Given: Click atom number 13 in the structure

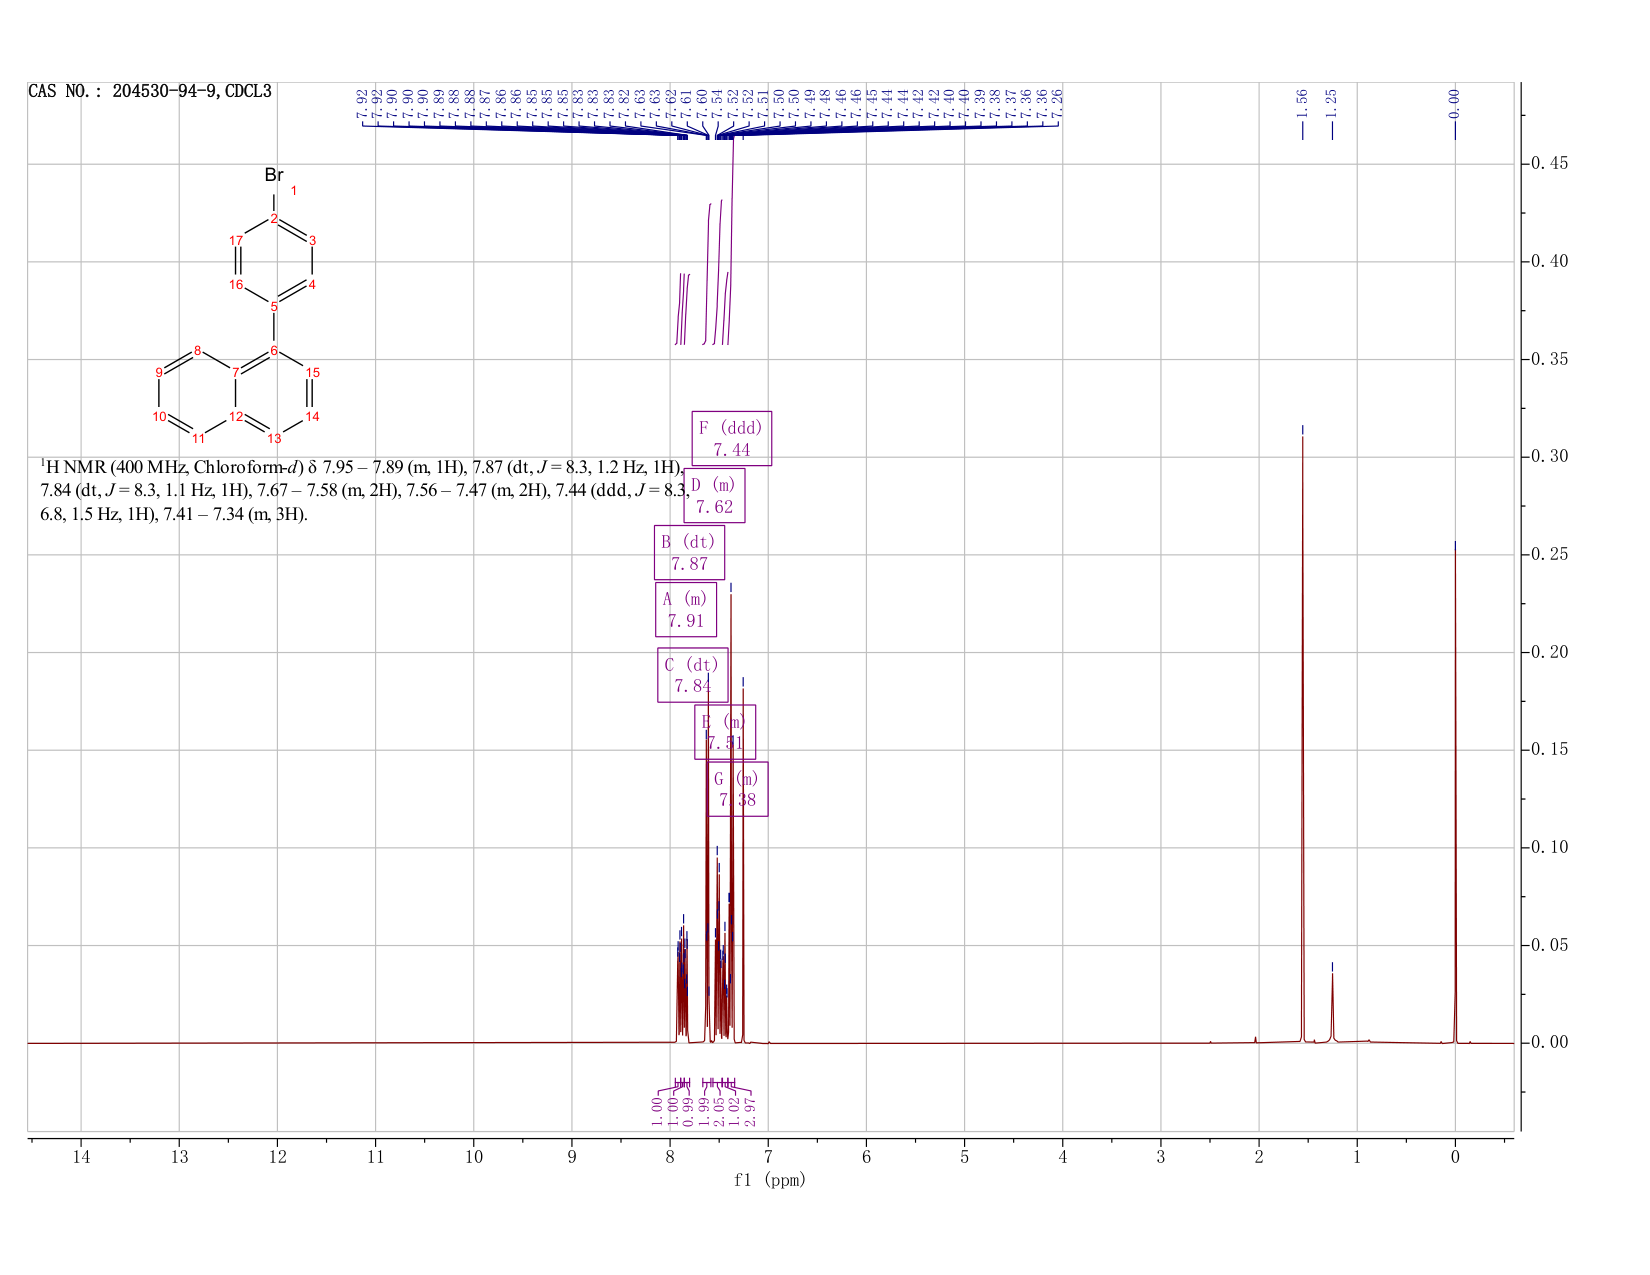Looking at the screenshot, I should 274,438.
